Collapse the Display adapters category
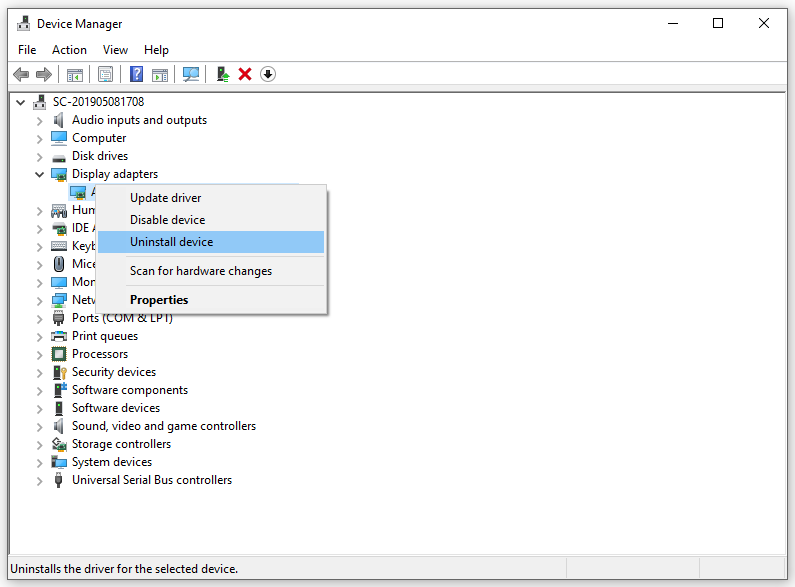This screenshot has width=795, height=587. (x=40, y=174)
